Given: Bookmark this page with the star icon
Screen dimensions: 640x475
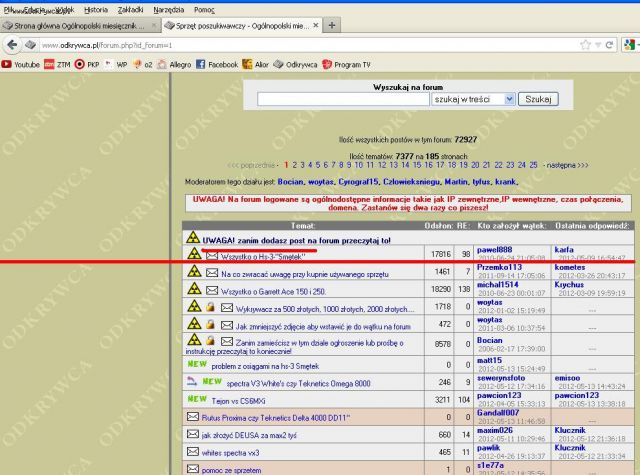Looking at the screenshot, I should coord(585,45).
